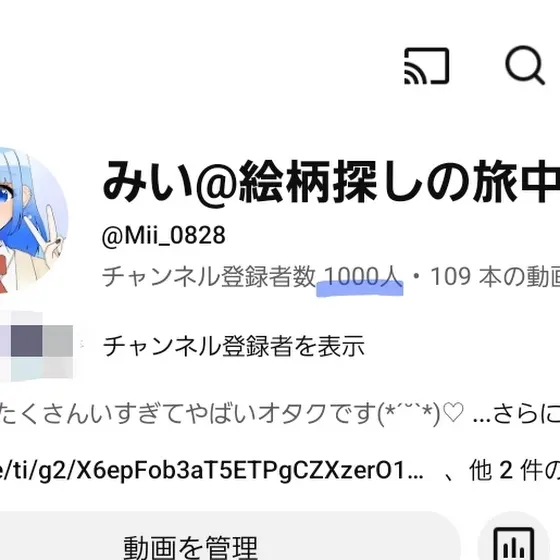The height and width of the screenshot is (560, 560).
Task: Open the channel link ending X6epFob3aT5ETPgCZXzerO1
Action: click(x=212, y=470)
